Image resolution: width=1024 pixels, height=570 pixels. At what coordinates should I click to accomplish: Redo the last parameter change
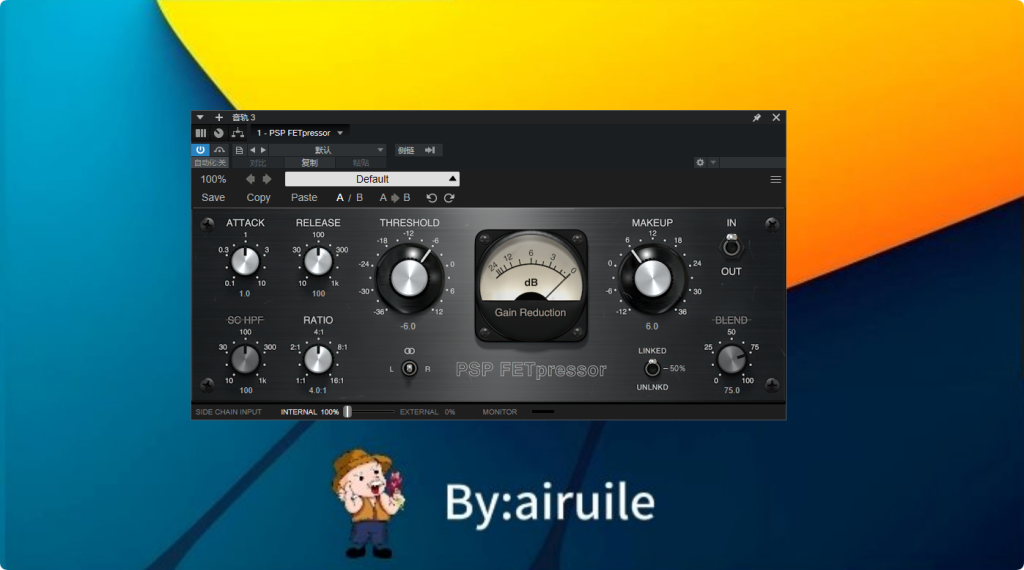(449, 198)
